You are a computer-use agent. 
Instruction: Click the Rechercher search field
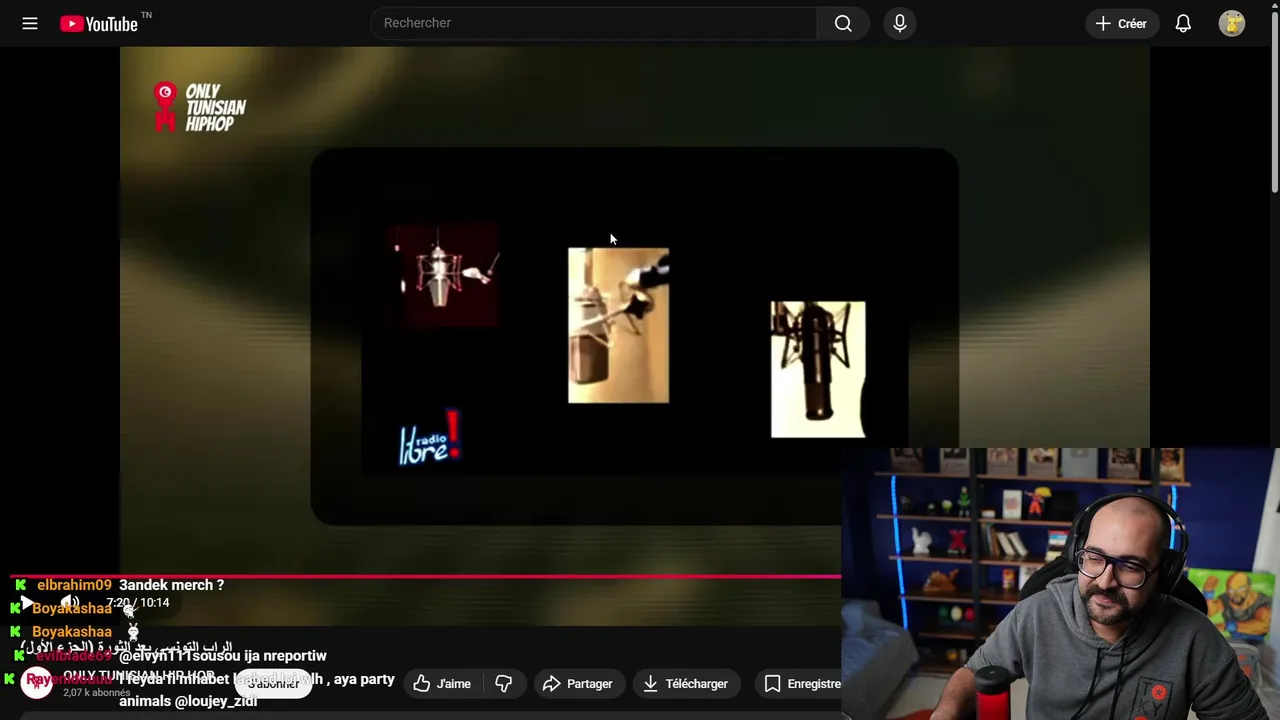tap(594, 23)
